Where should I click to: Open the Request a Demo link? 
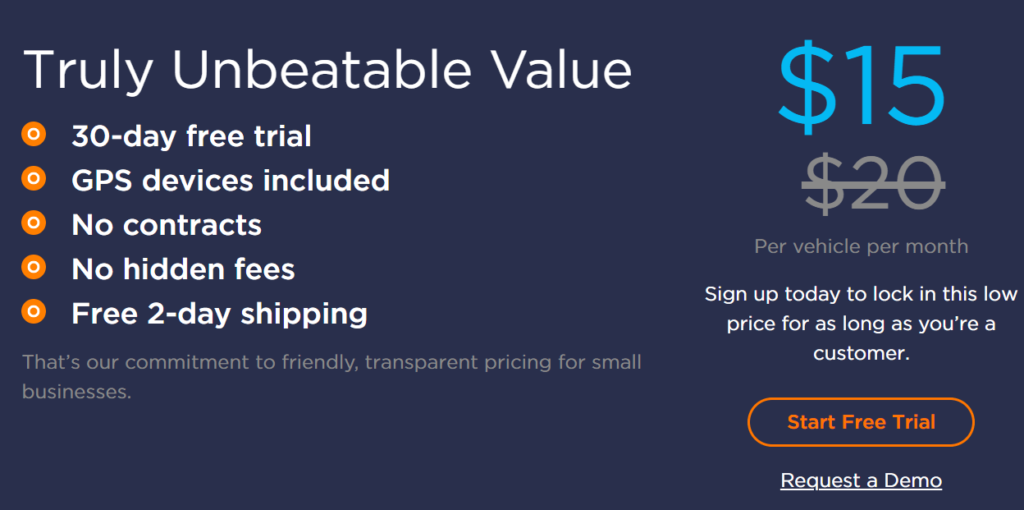tap(861, 481)
